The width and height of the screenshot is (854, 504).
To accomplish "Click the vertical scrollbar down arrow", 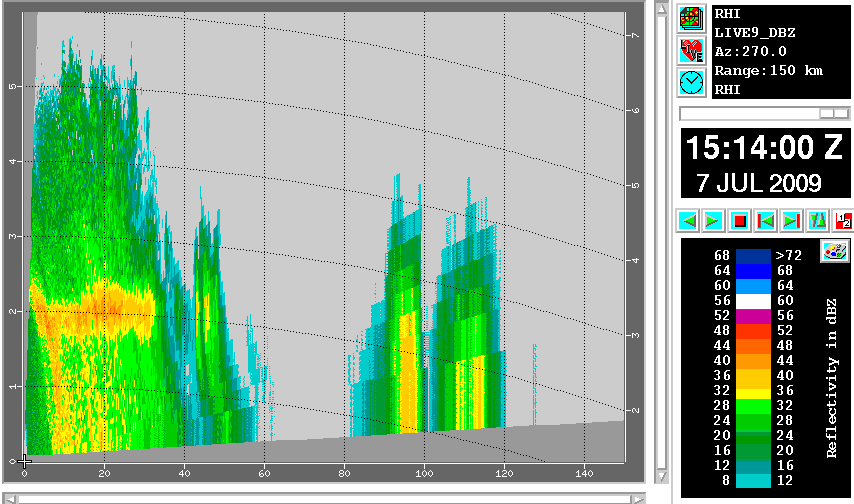I will point(660,475).
